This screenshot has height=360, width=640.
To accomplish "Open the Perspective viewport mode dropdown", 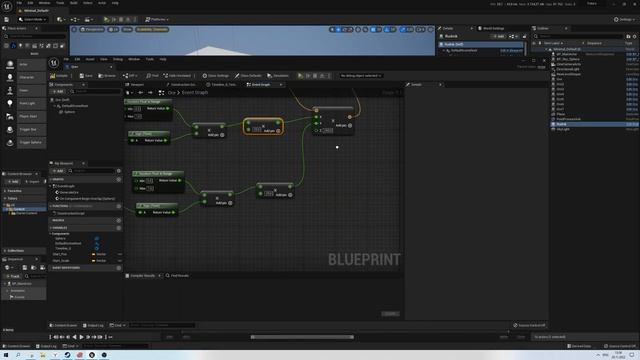I will (92, 29).
